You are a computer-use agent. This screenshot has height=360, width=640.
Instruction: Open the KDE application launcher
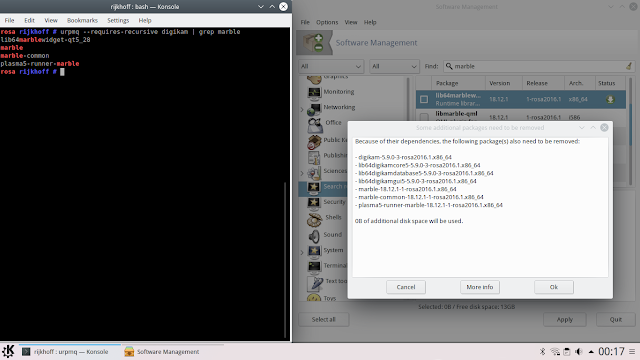point(8,351)
